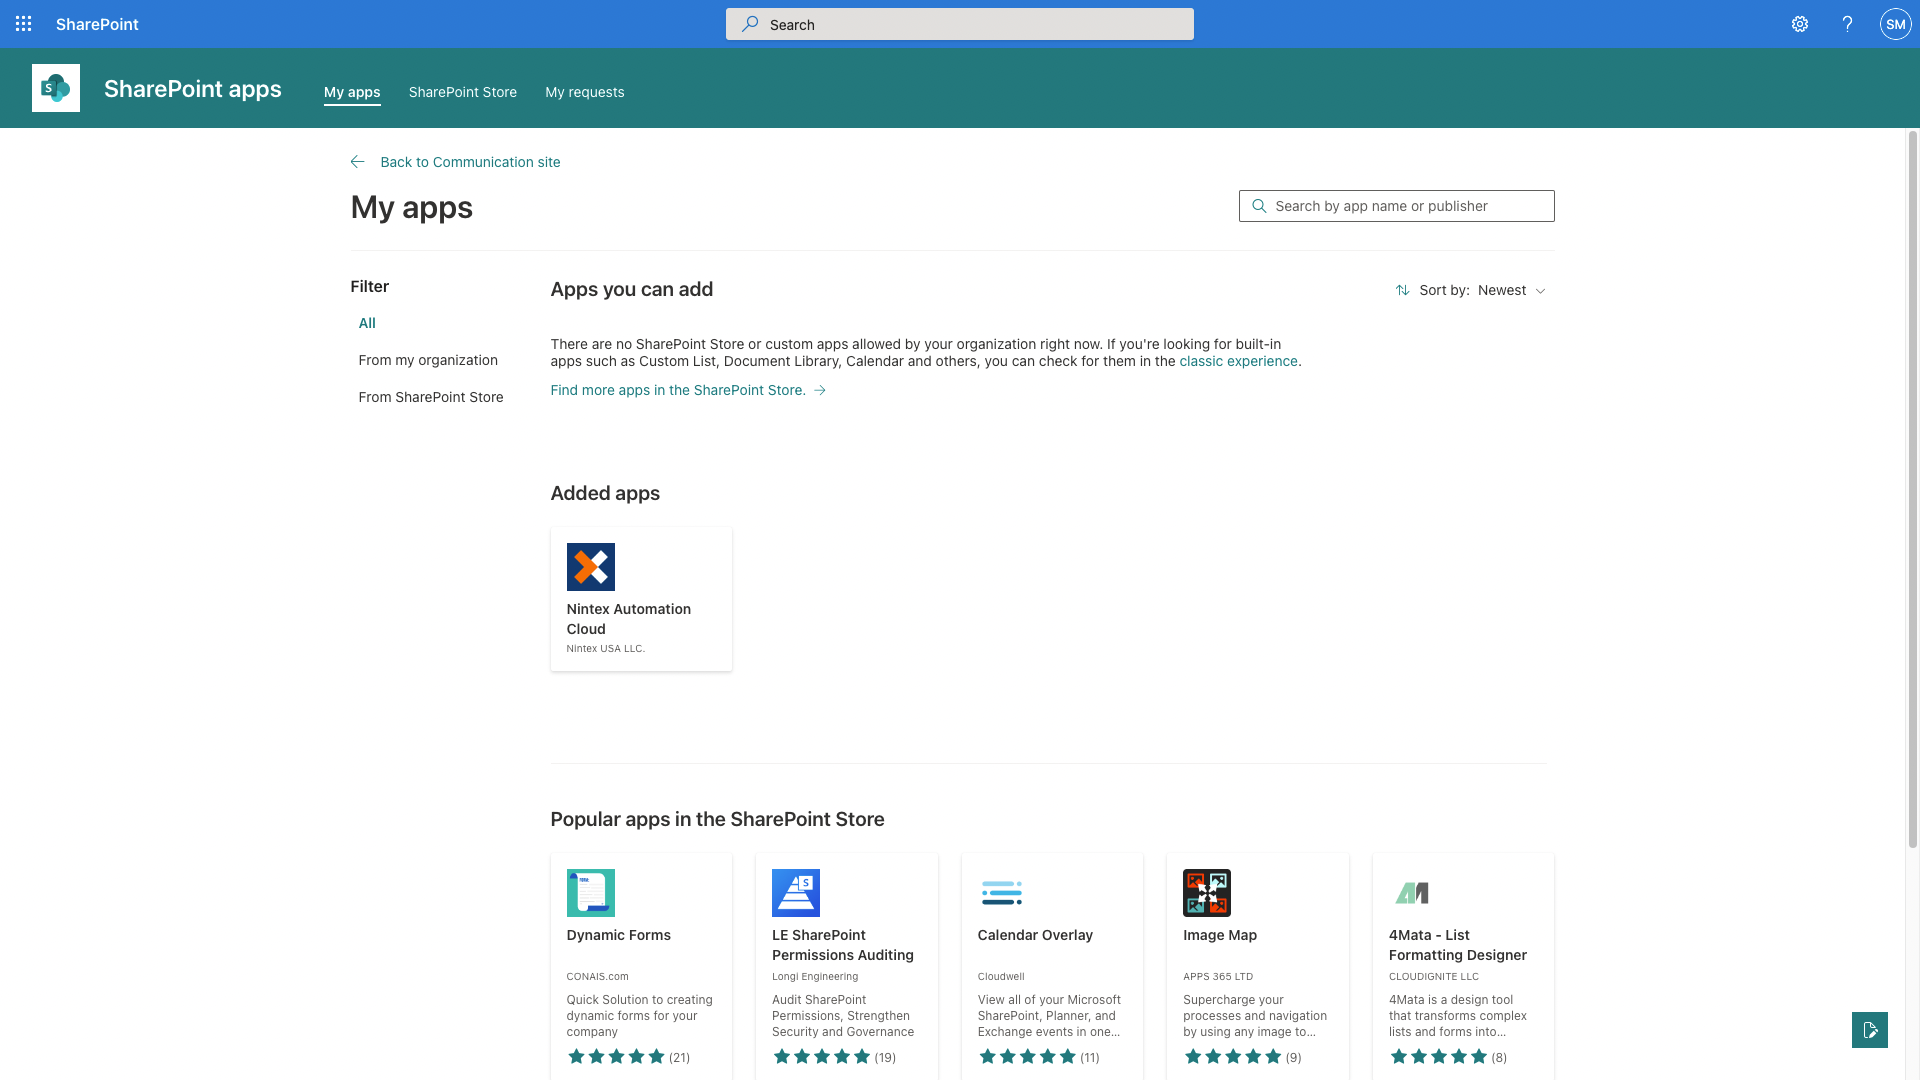Click the Image Map app icon
Image resolution: width=1920 pixels, height=1080 pixels.
[x=1207, y=893]
